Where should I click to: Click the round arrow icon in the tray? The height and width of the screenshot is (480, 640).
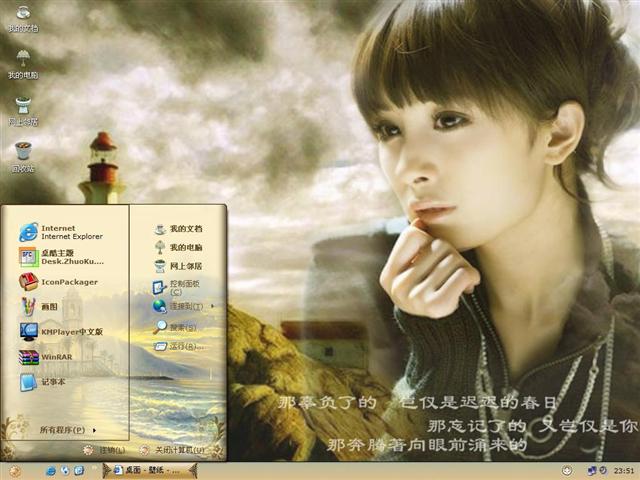click(567, 471)
